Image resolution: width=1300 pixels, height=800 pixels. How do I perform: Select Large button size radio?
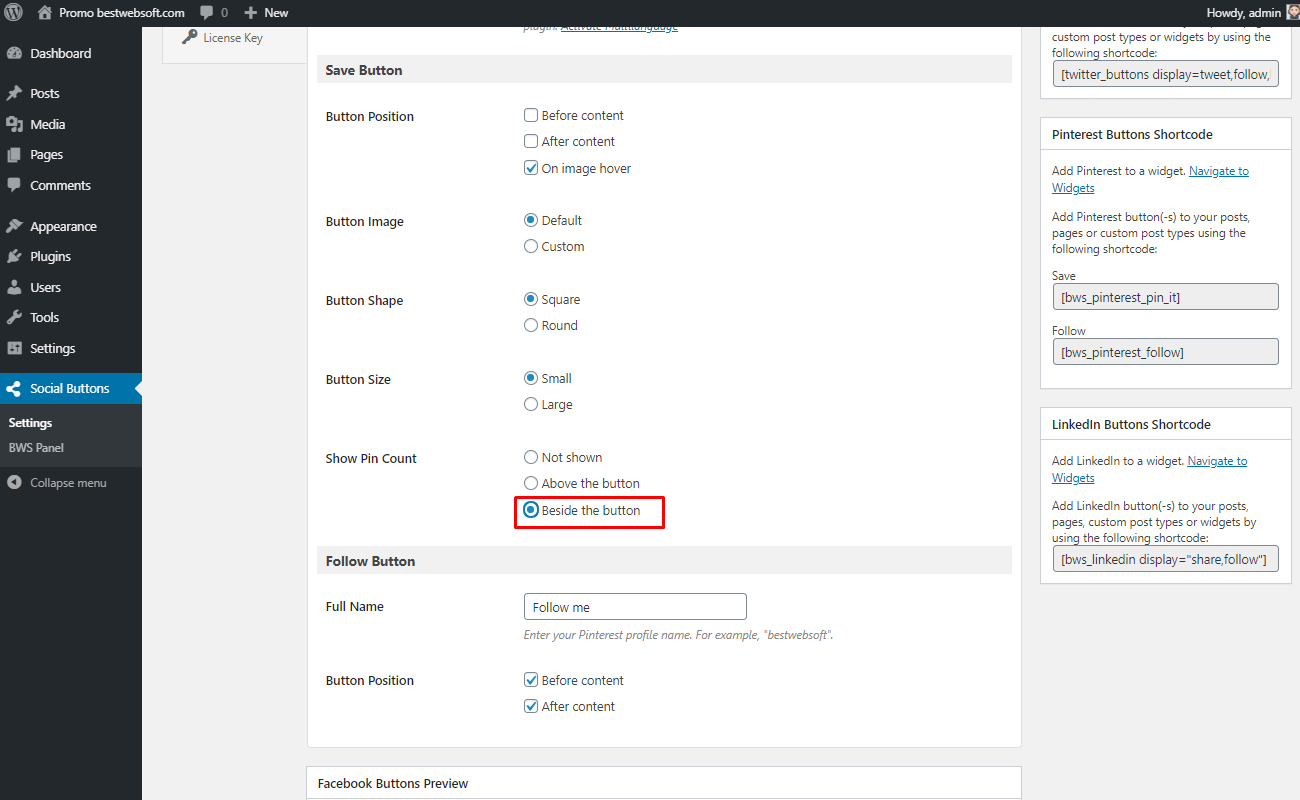[x=531, y=404]
